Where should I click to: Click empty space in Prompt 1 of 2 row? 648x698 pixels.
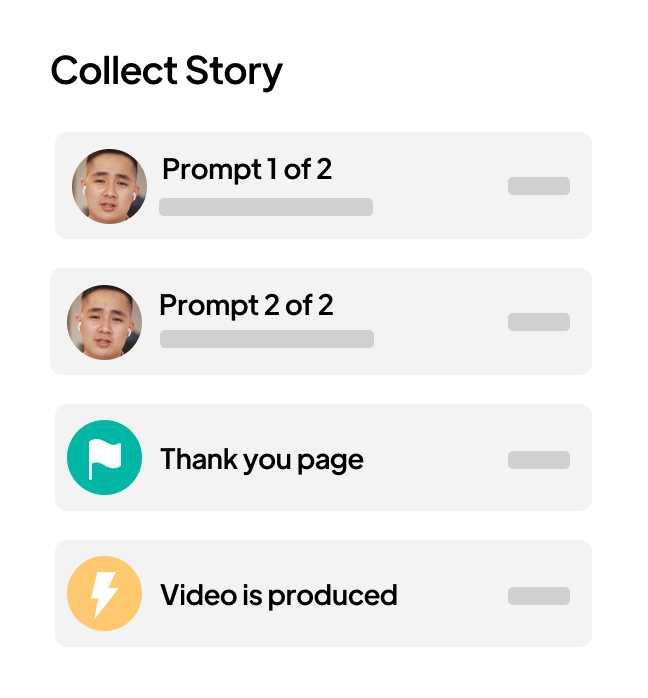(x=440, y=186)
